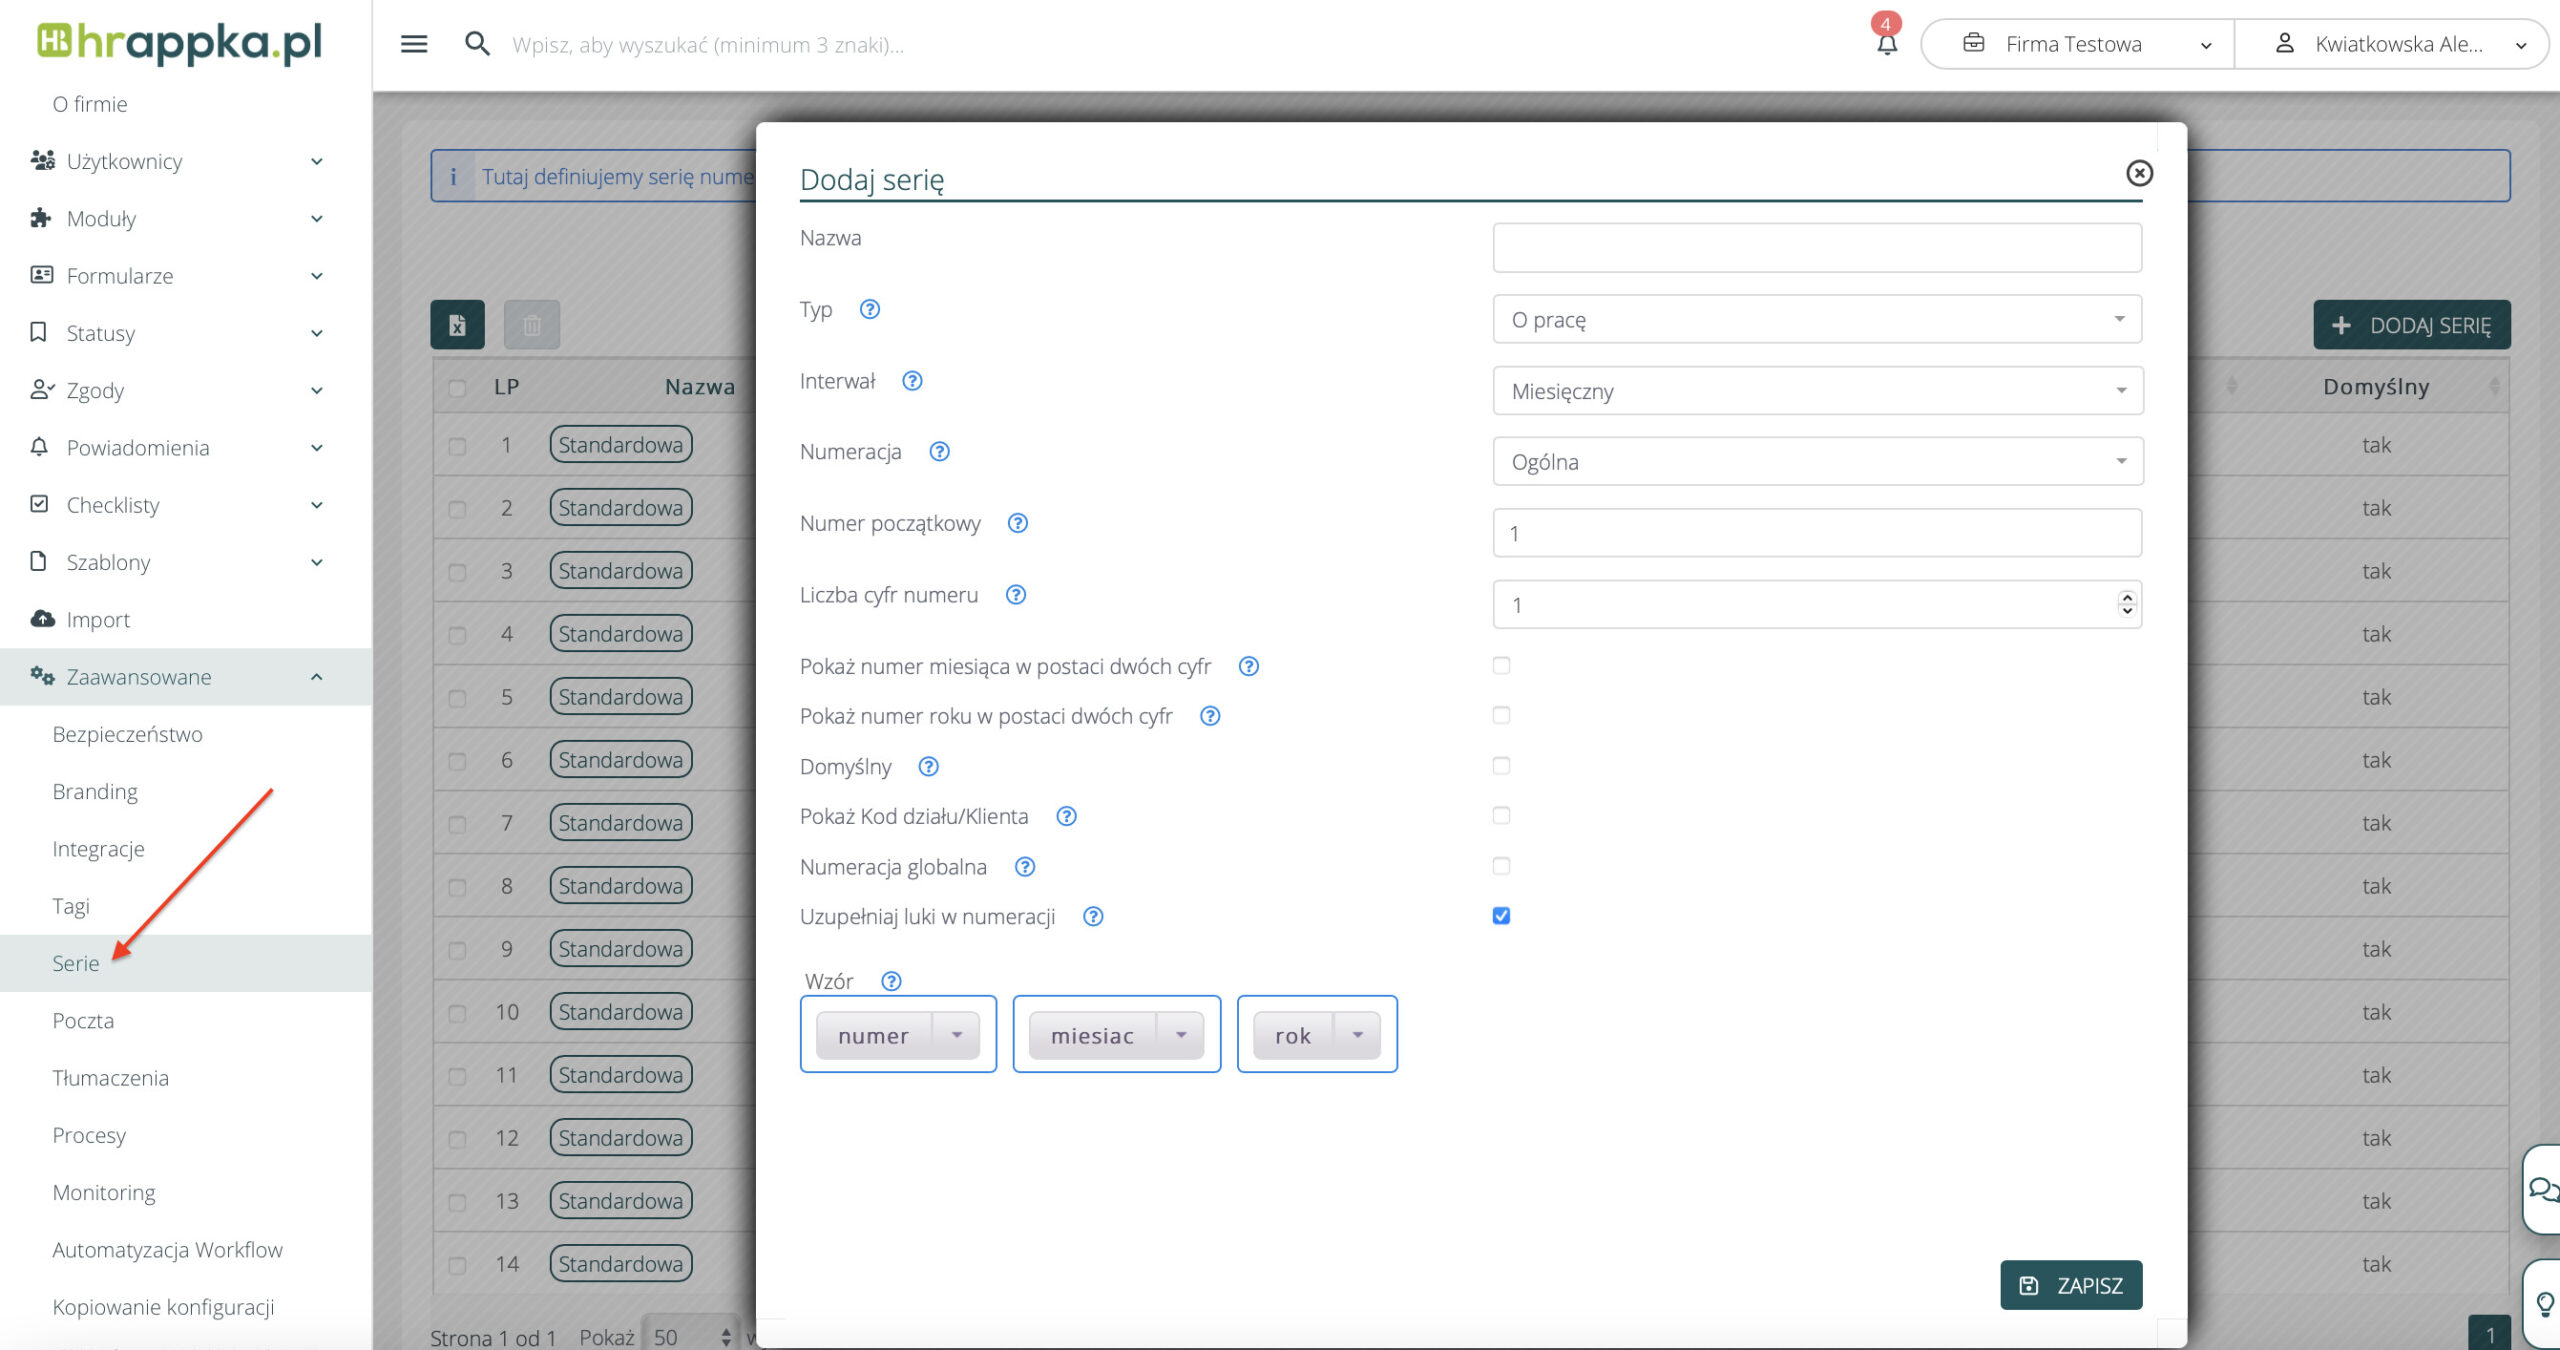
Task: Open the Typ dropdown showing O pracę
Action: [1817, 320]
